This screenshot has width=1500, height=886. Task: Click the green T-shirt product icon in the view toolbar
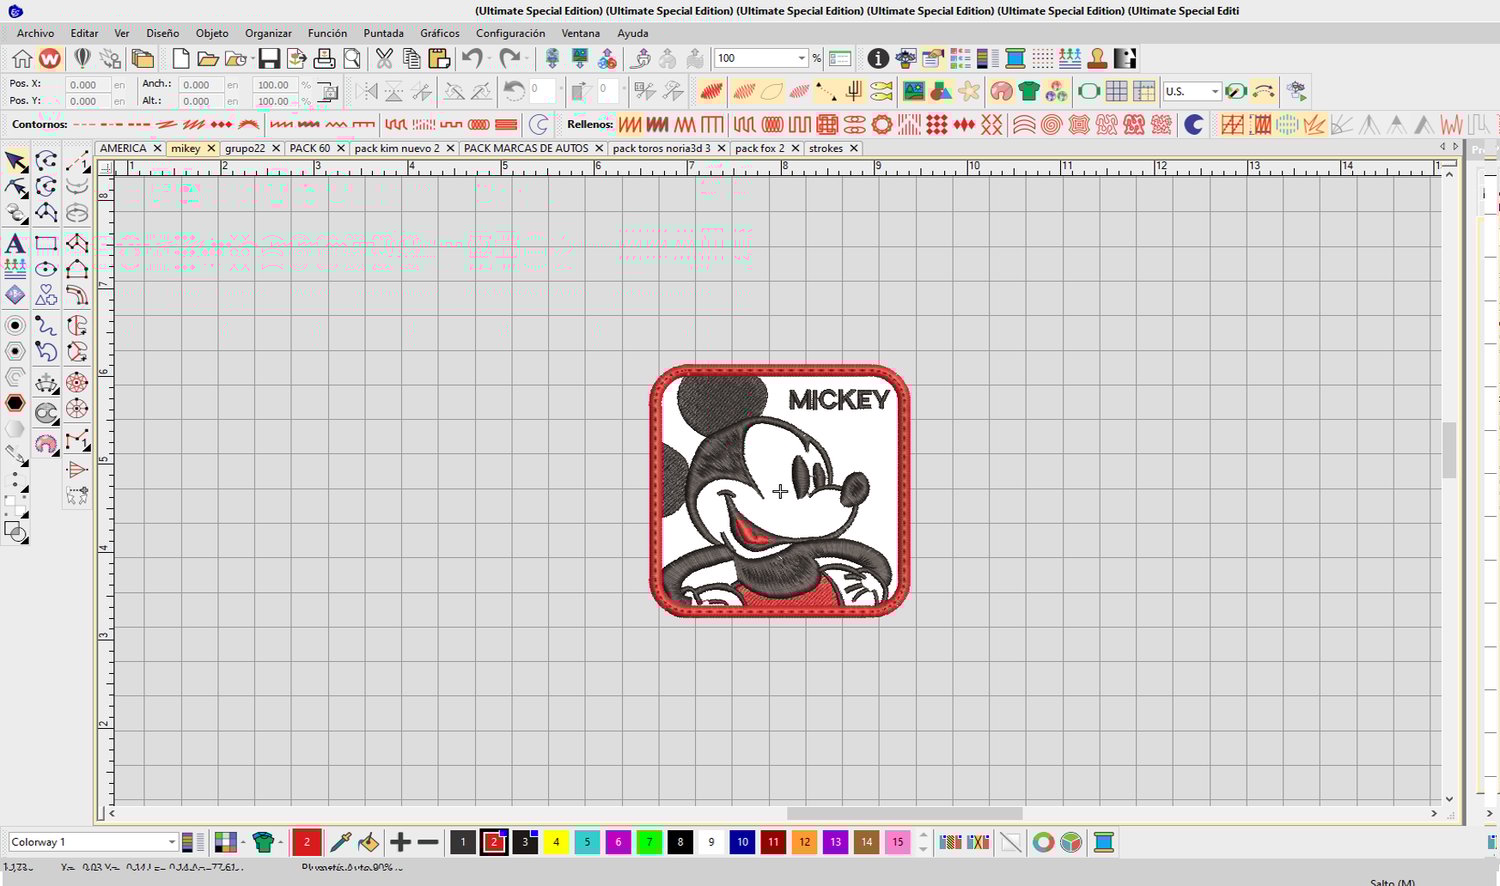1029,91
